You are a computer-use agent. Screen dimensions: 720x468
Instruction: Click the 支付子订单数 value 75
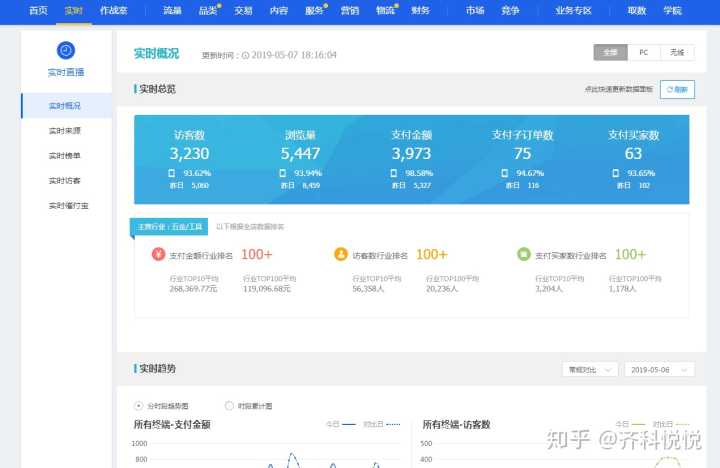pyautogui.click(x=523, y=153)
